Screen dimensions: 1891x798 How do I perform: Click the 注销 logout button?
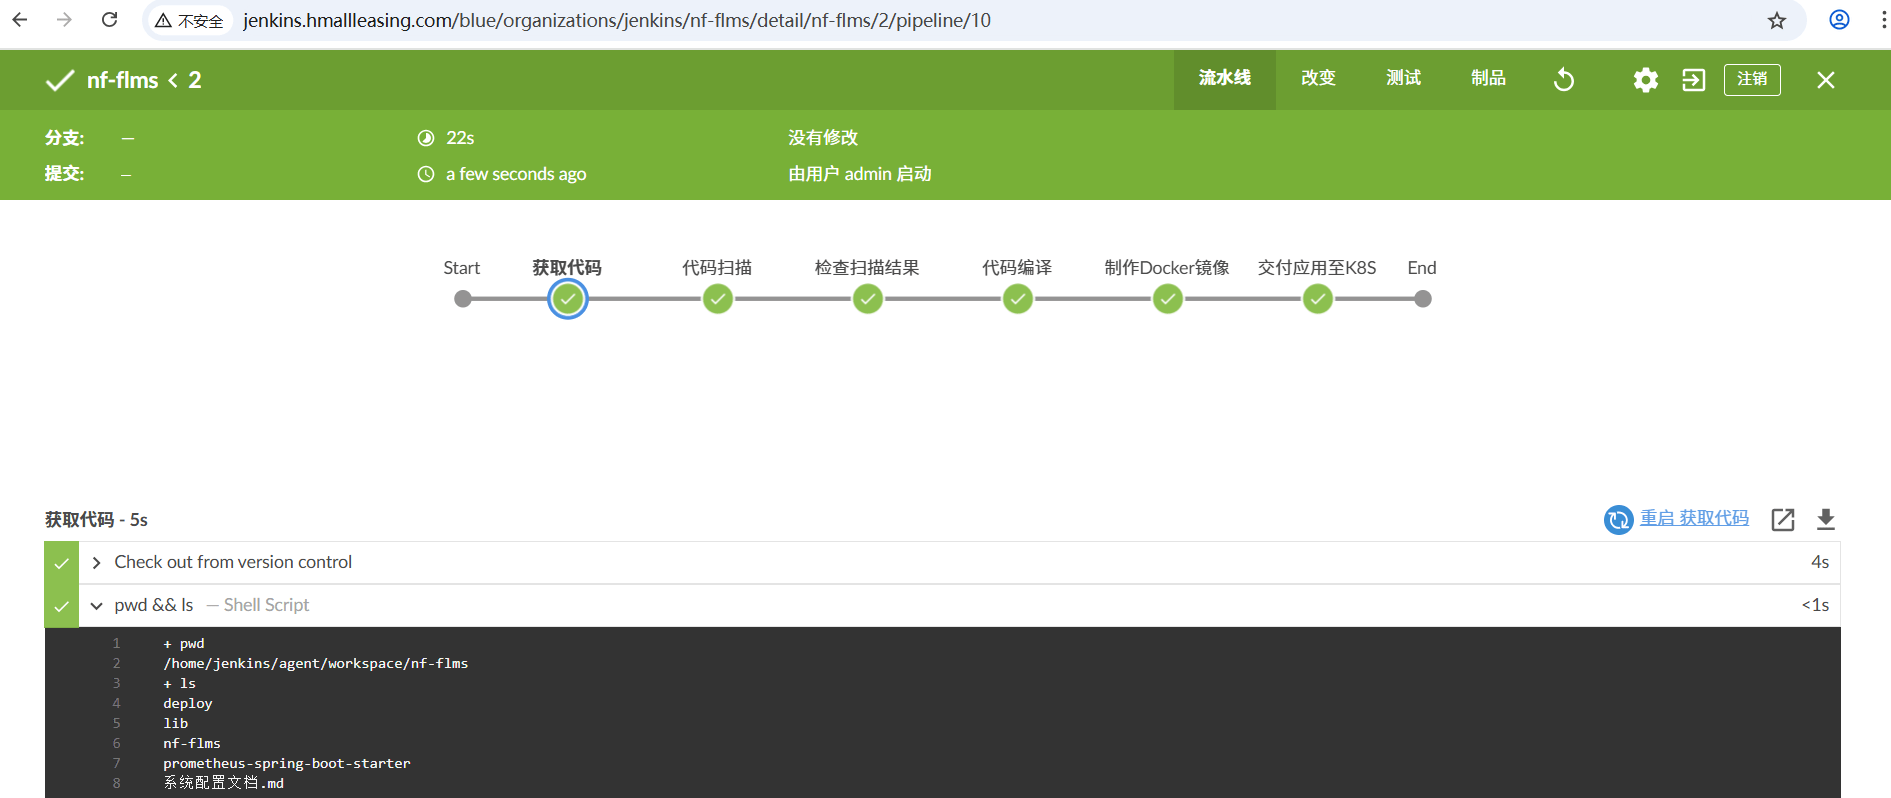1751,79
